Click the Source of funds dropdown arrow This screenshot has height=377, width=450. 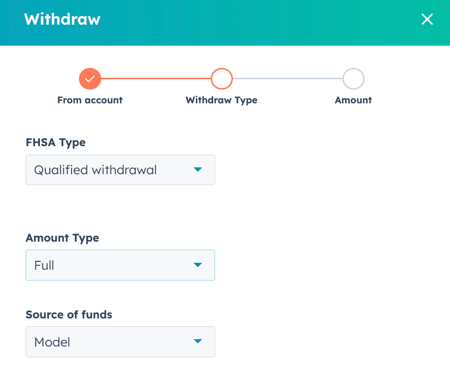point(198,341)
